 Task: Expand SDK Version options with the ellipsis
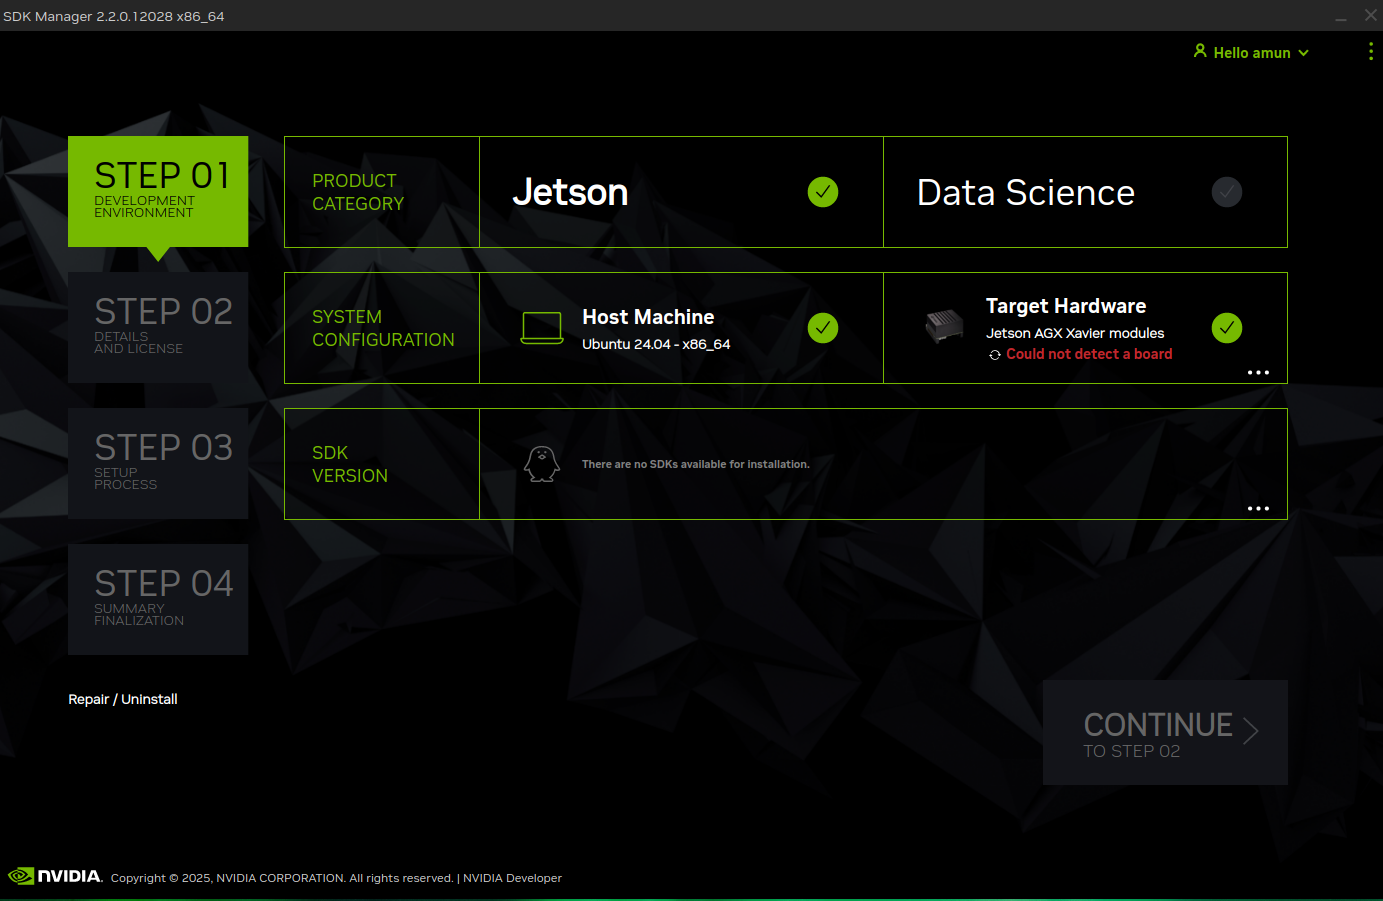[x=1258, y=508]
